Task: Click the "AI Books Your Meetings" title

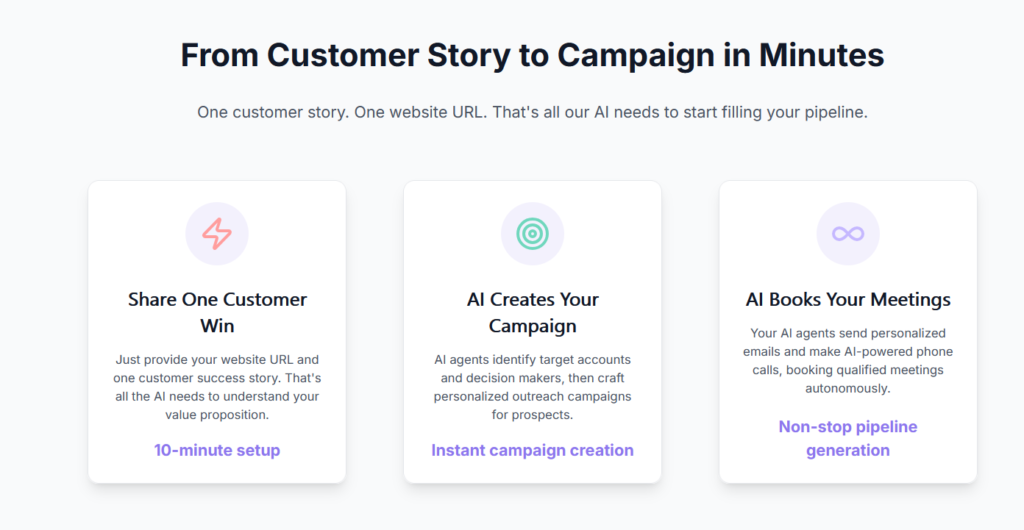Action: [848, 299]
